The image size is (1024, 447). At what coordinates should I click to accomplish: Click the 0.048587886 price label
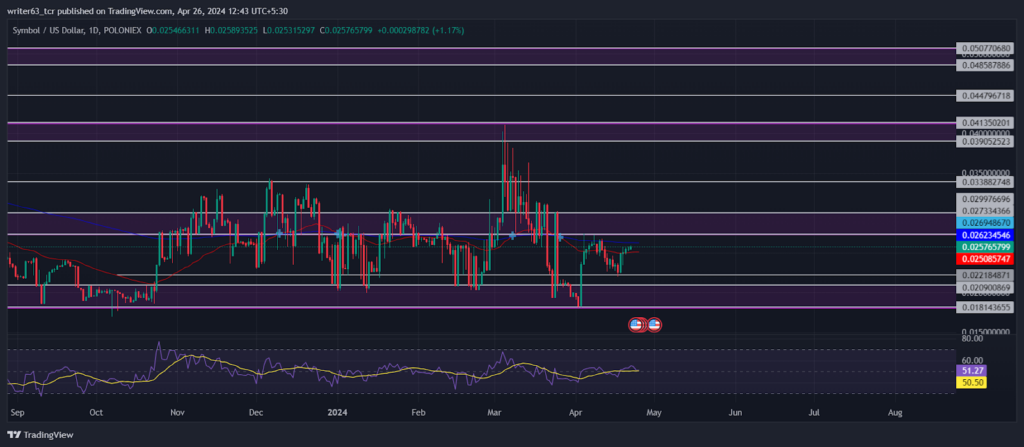coord(987,66)
